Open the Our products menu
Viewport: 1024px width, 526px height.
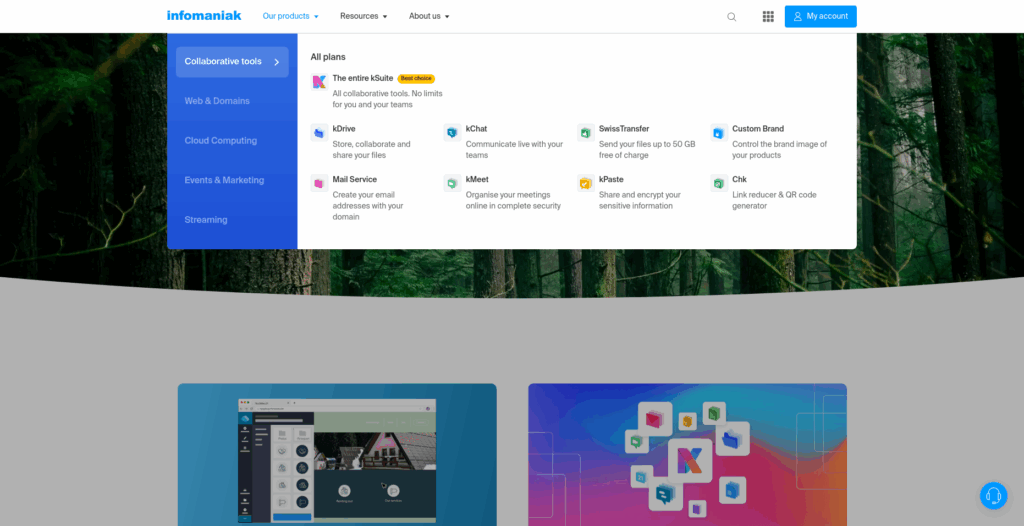[291, 16]
